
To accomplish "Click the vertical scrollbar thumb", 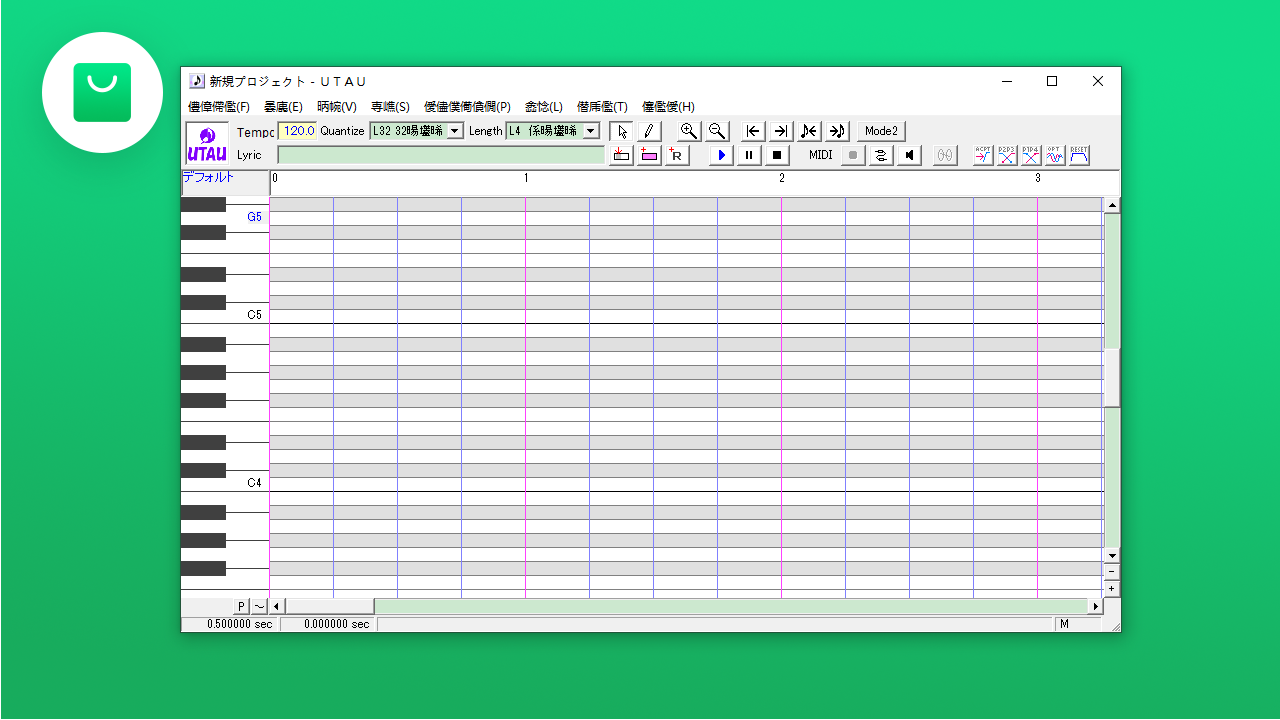I will 1112,378.
